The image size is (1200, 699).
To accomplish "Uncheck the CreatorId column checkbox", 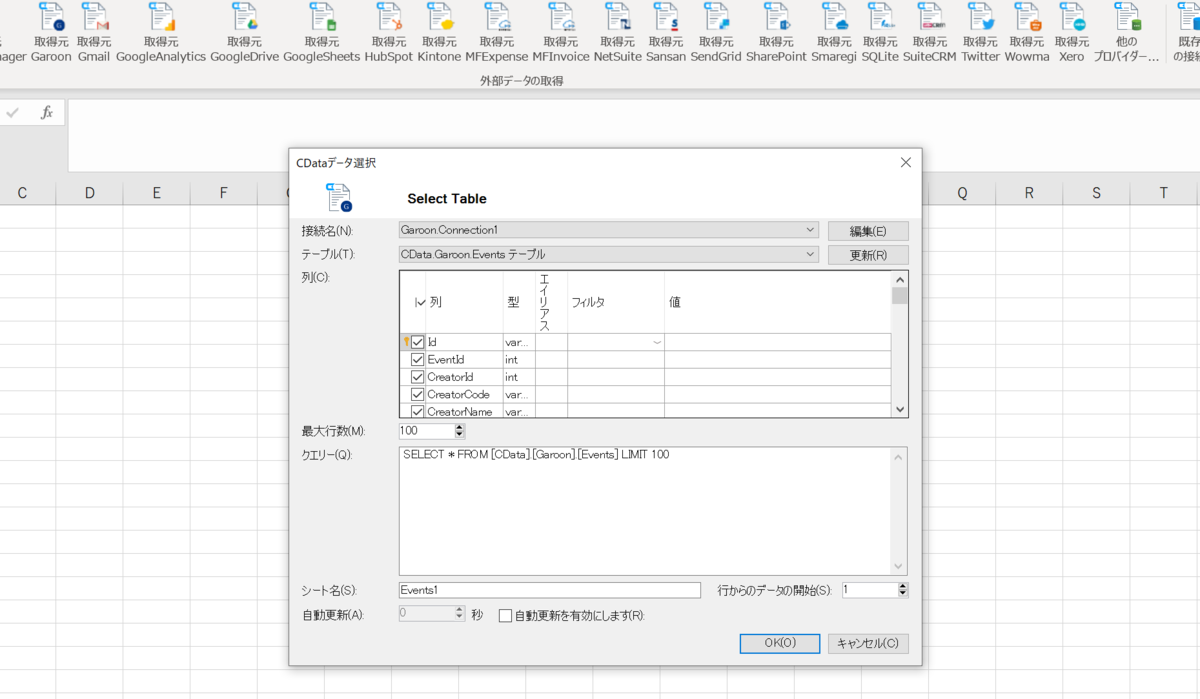I will coord(418,377).
